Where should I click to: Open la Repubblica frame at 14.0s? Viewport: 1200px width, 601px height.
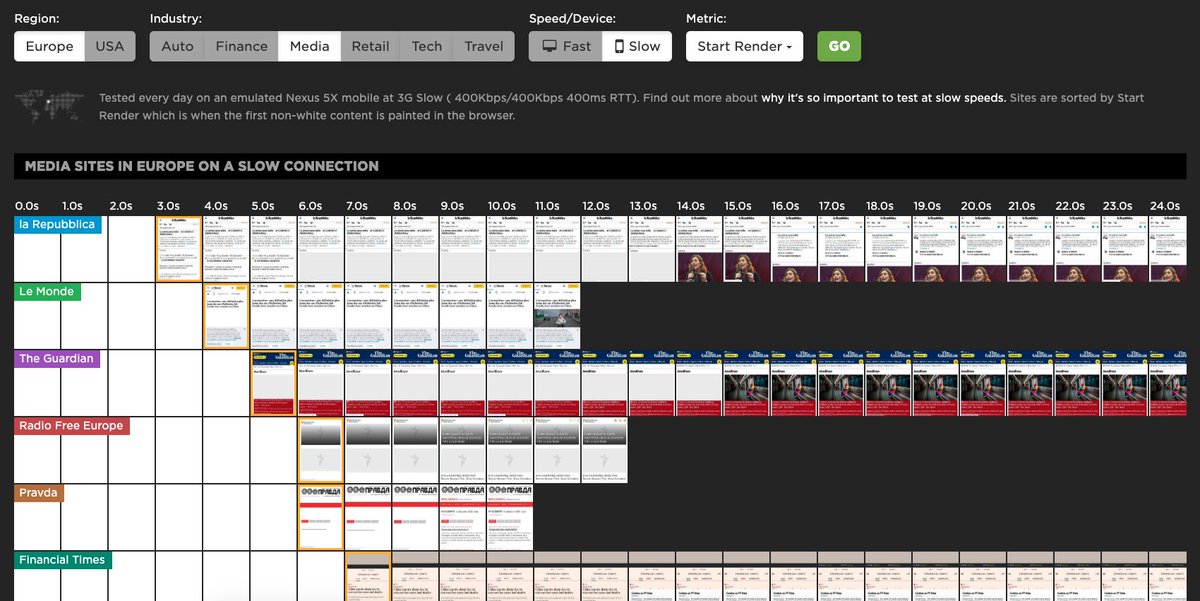[x=699, y=249]
